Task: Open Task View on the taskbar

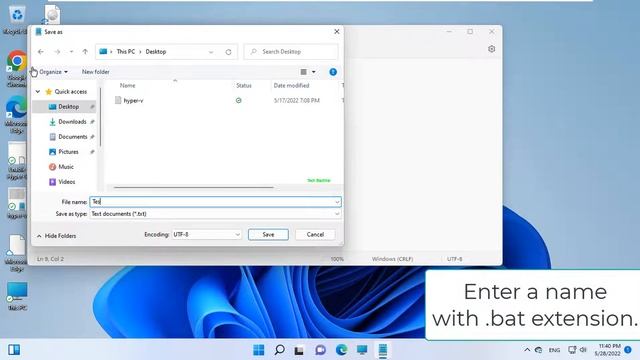Action: point(299,350)
